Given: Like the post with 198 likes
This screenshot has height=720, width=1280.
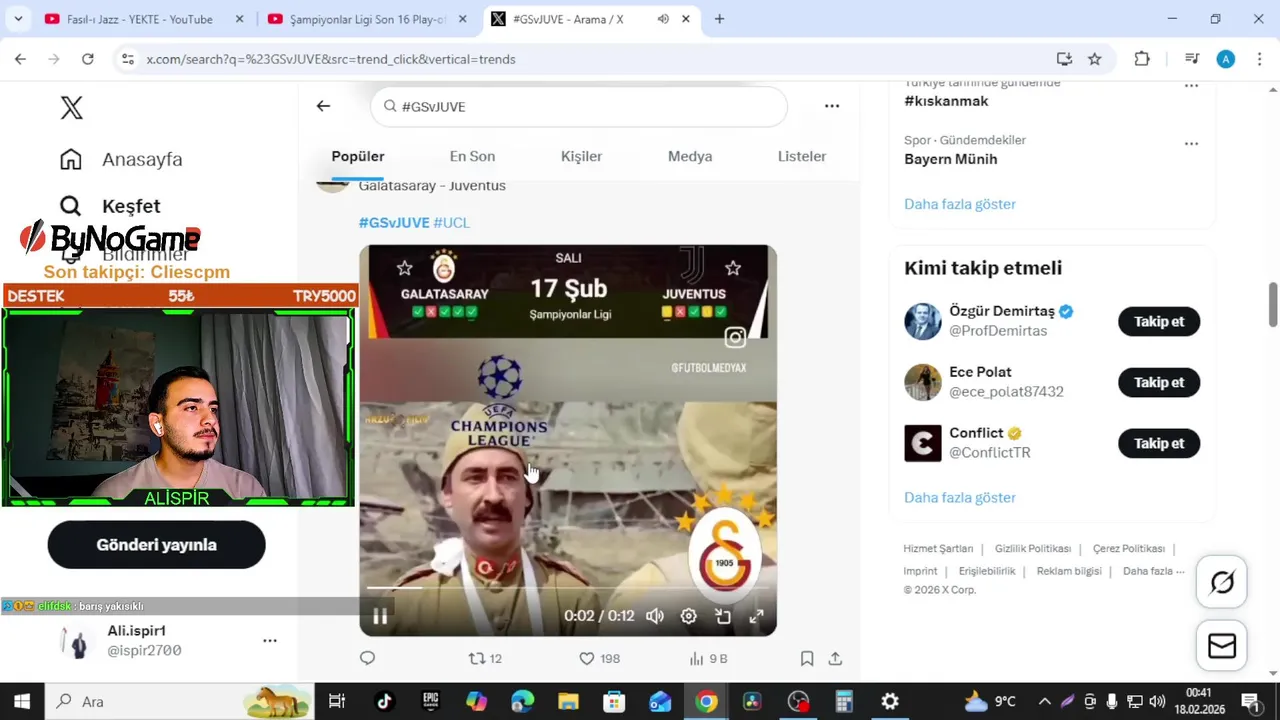Looking at the screenshot, I should (x=600, y=658).
